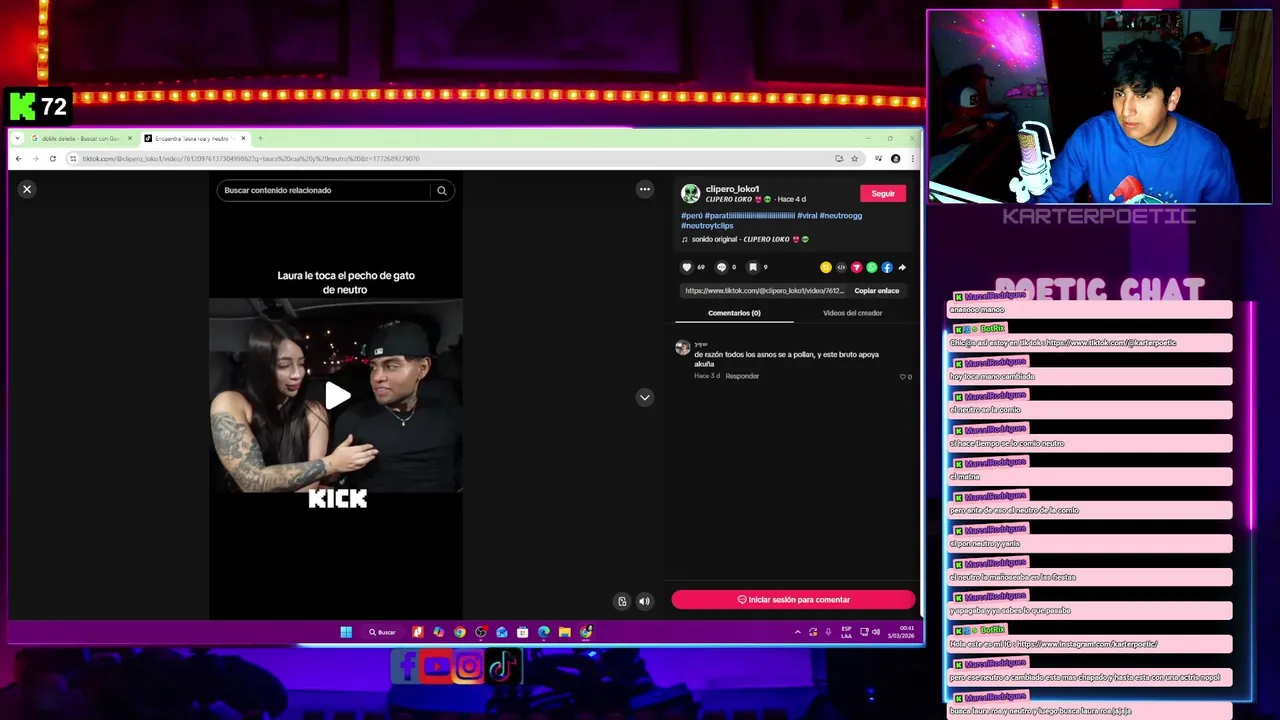Open browser tab search dropdown arrow

pyautogui.click(x=17, y=138)
